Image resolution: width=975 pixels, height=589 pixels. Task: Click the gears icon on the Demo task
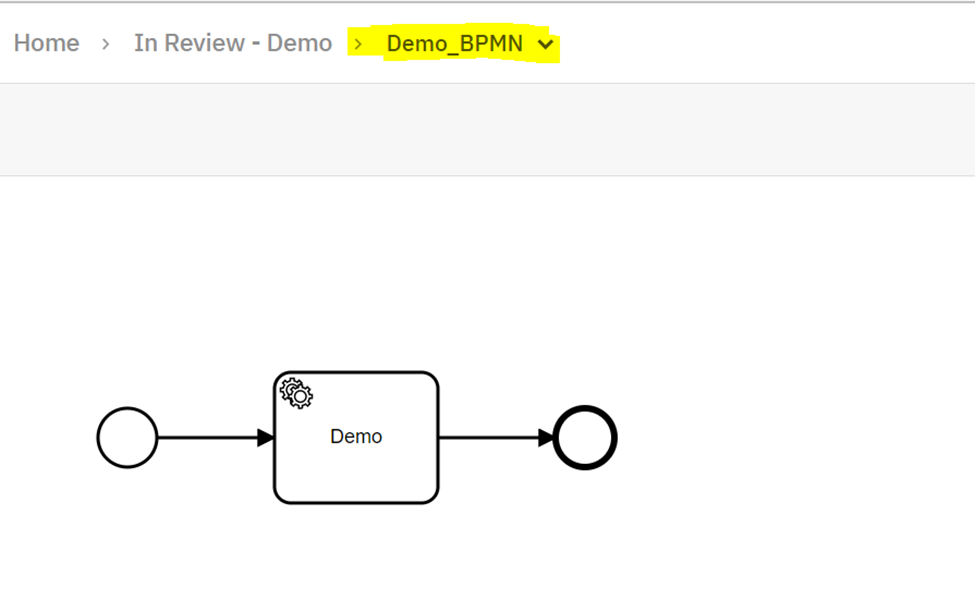(298, 392)
